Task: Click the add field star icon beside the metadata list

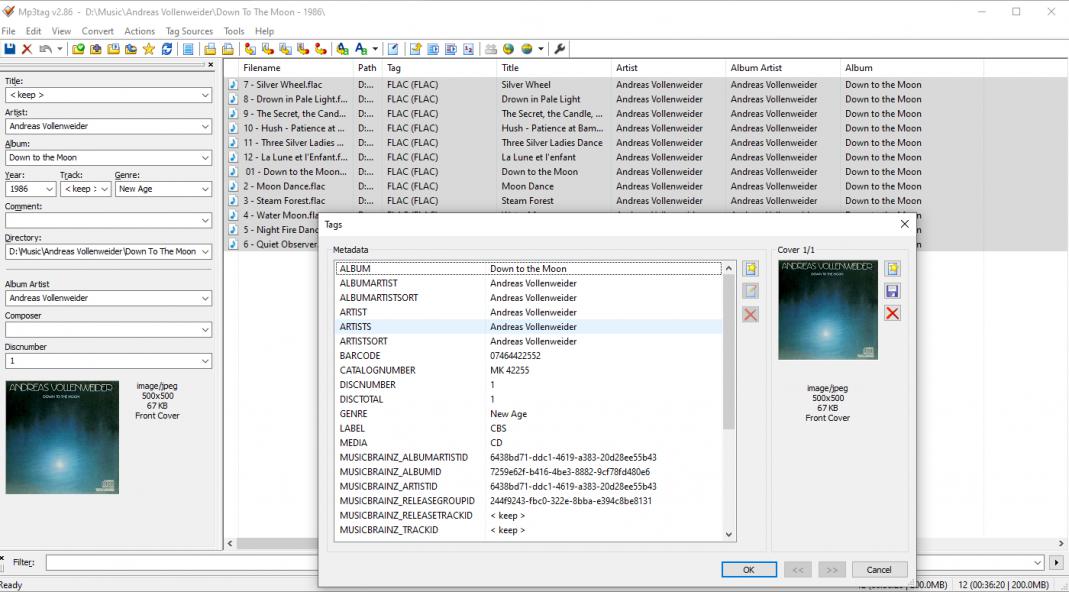Action: [751, 269]
